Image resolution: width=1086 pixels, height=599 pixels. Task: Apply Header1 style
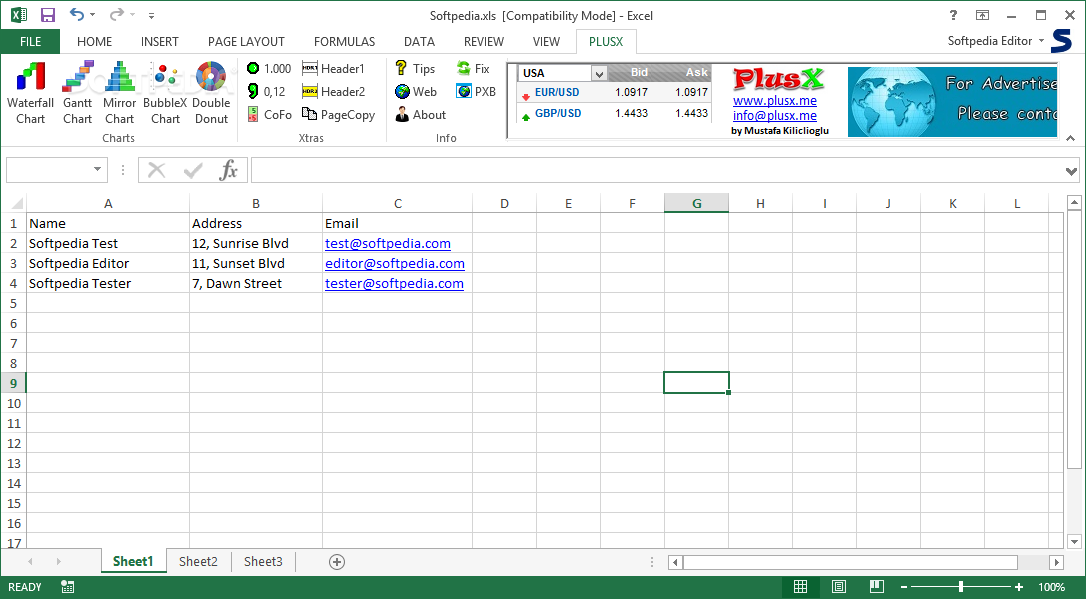click(333, 69)
